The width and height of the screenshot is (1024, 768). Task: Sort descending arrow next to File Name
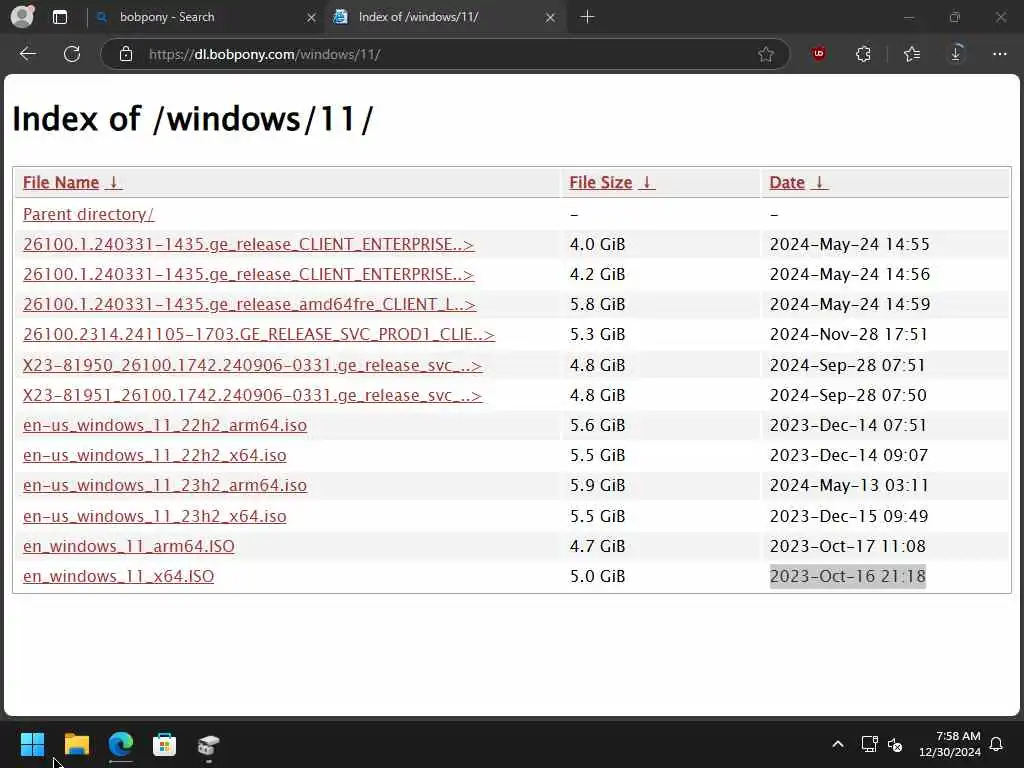pyautogui.click(x=114, y=182)
